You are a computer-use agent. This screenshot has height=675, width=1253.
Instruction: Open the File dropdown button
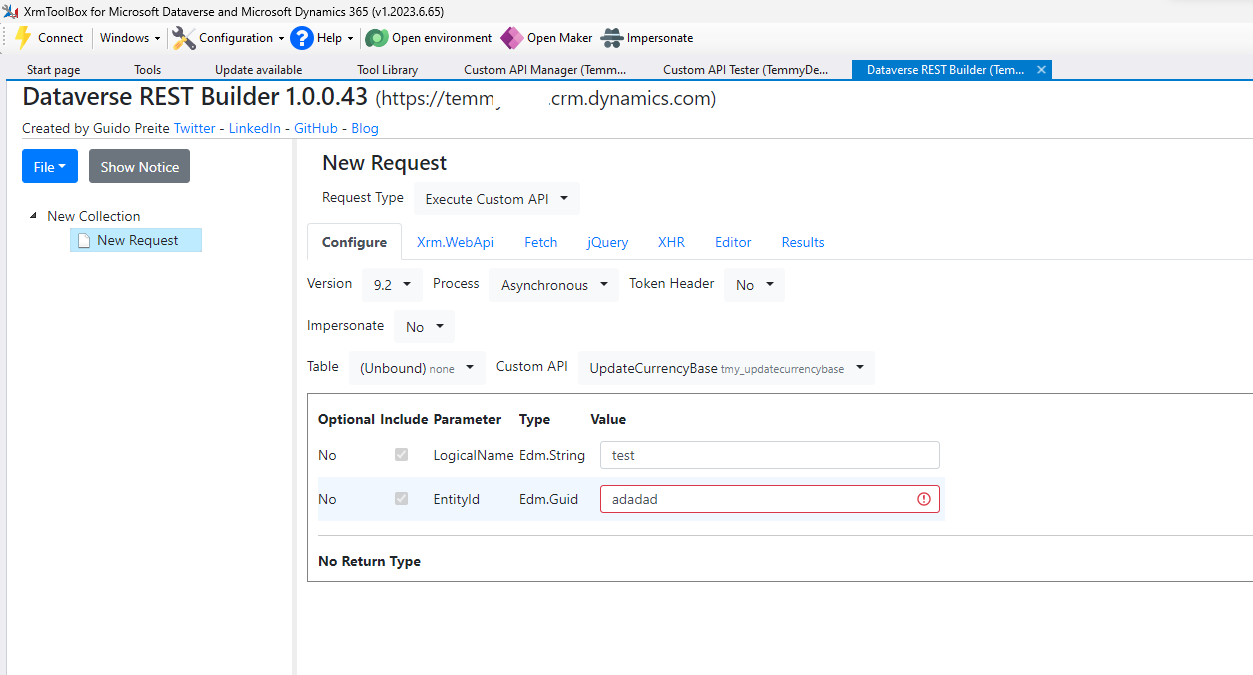[x=50, y=167]
